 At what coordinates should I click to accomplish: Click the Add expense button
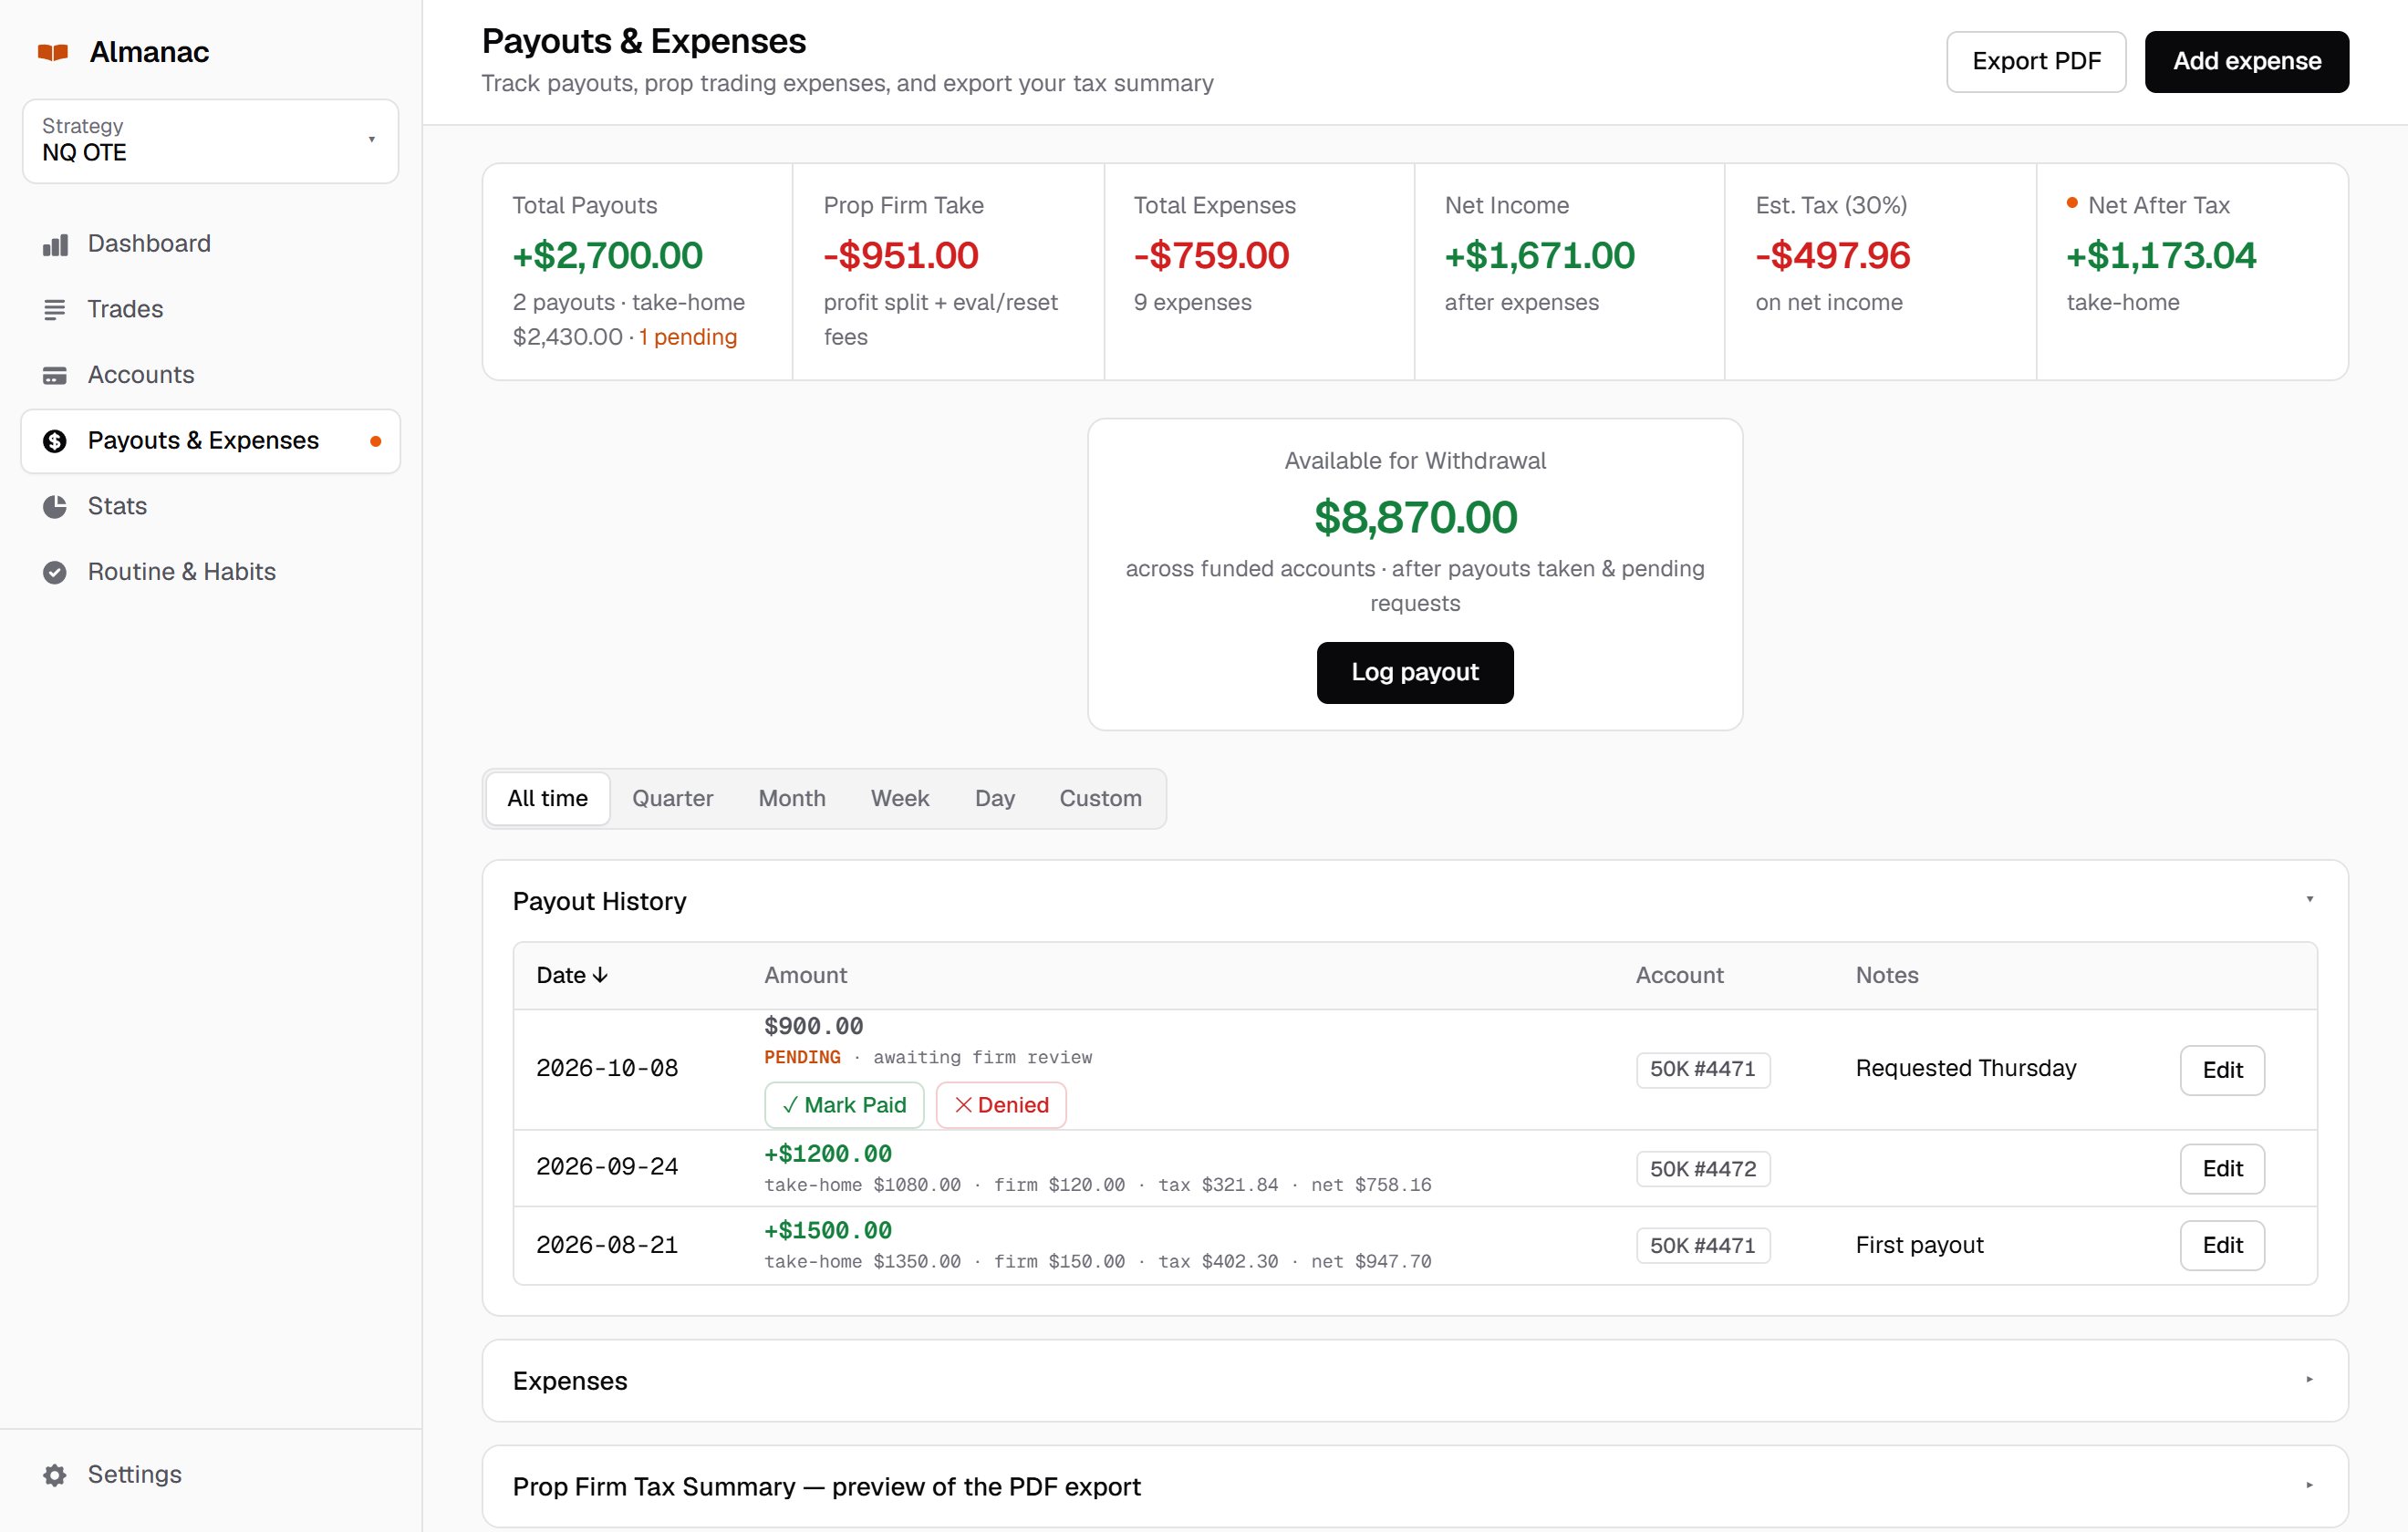click(2247, 62)
